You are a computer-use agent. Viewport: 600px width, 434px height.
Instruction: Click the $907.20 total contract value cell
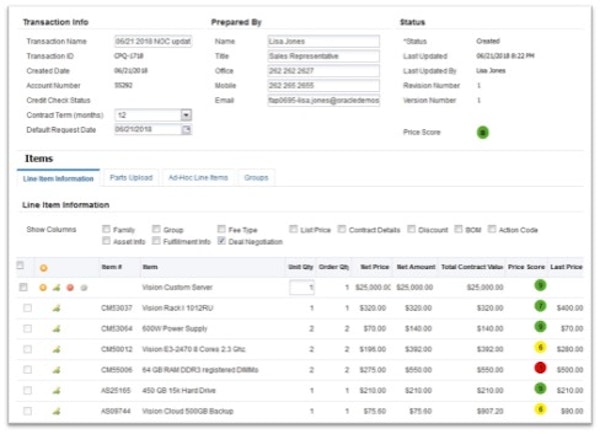click(x=490, y=411)
